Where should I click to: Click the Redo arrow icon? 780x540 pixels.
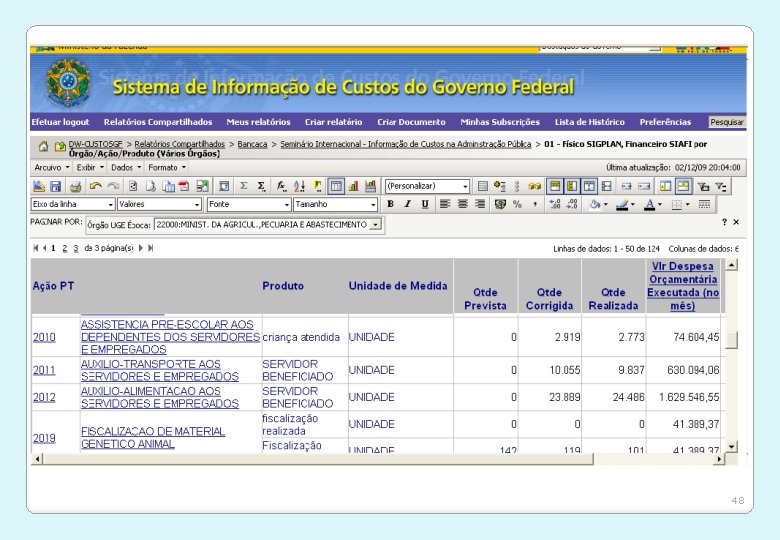coord(113,186)
